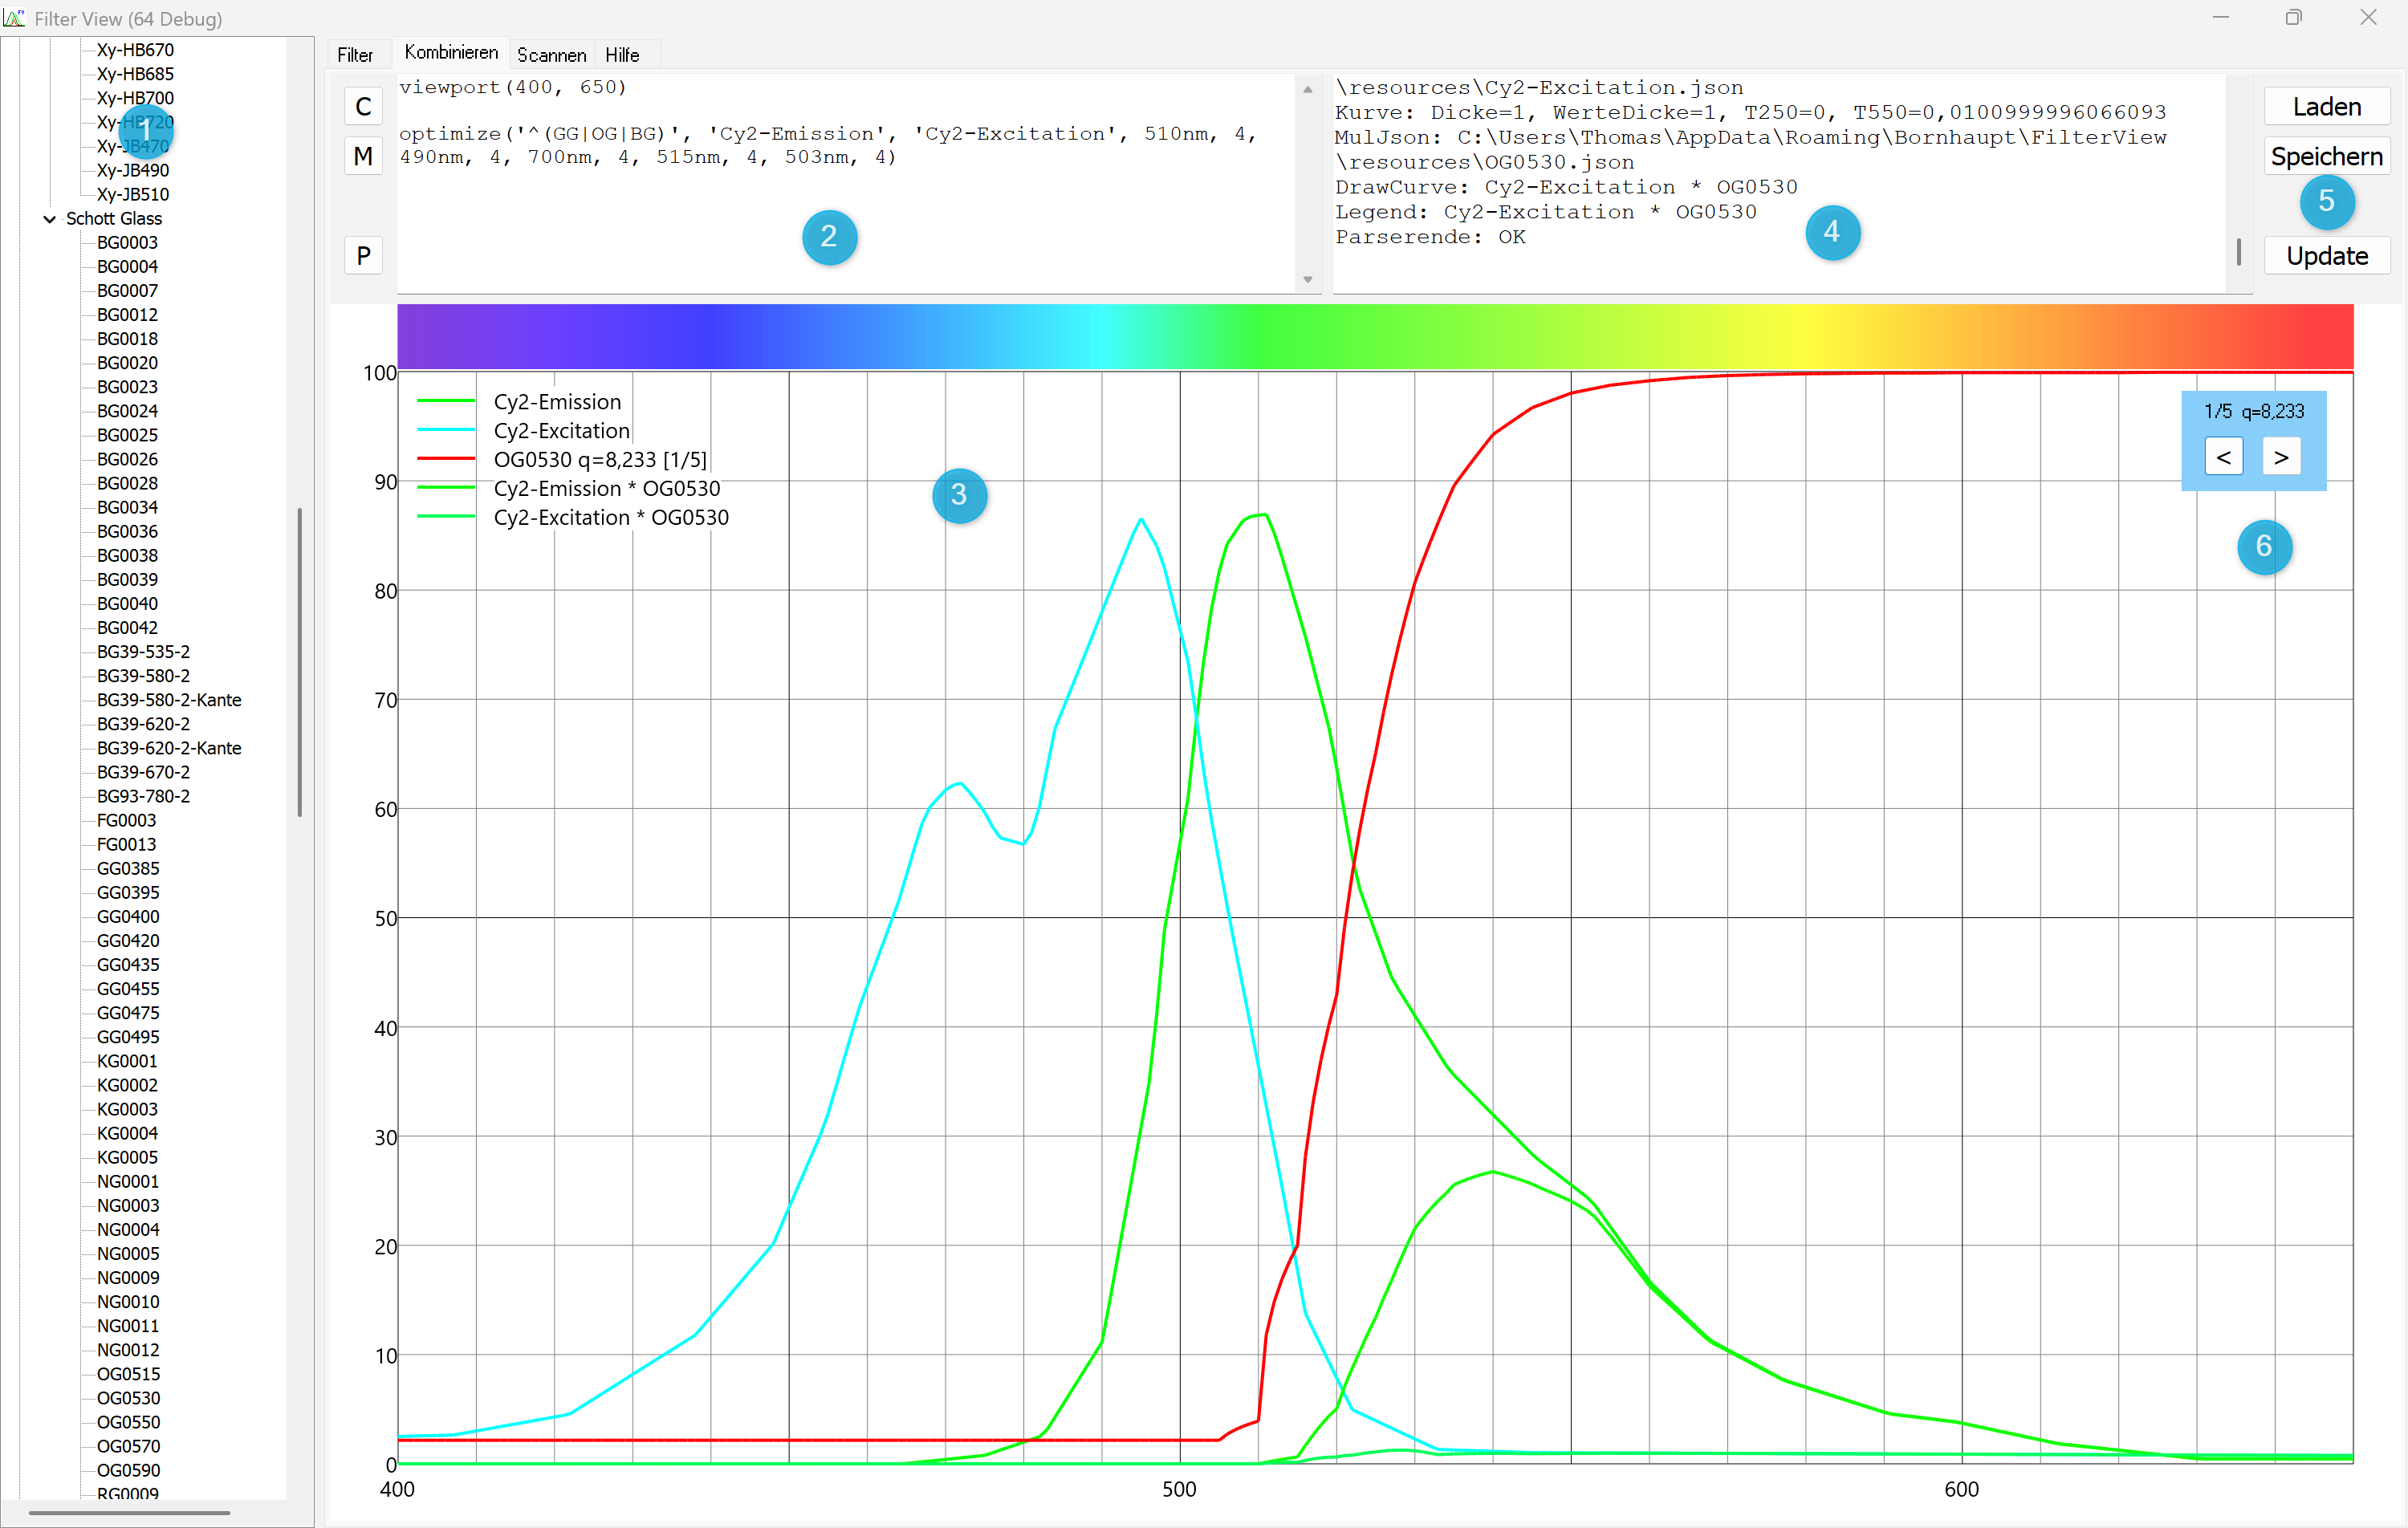Select BG39-580-2-Kante tree item
Viewport: 2408px width, 1528px height.
pos(169,700)
